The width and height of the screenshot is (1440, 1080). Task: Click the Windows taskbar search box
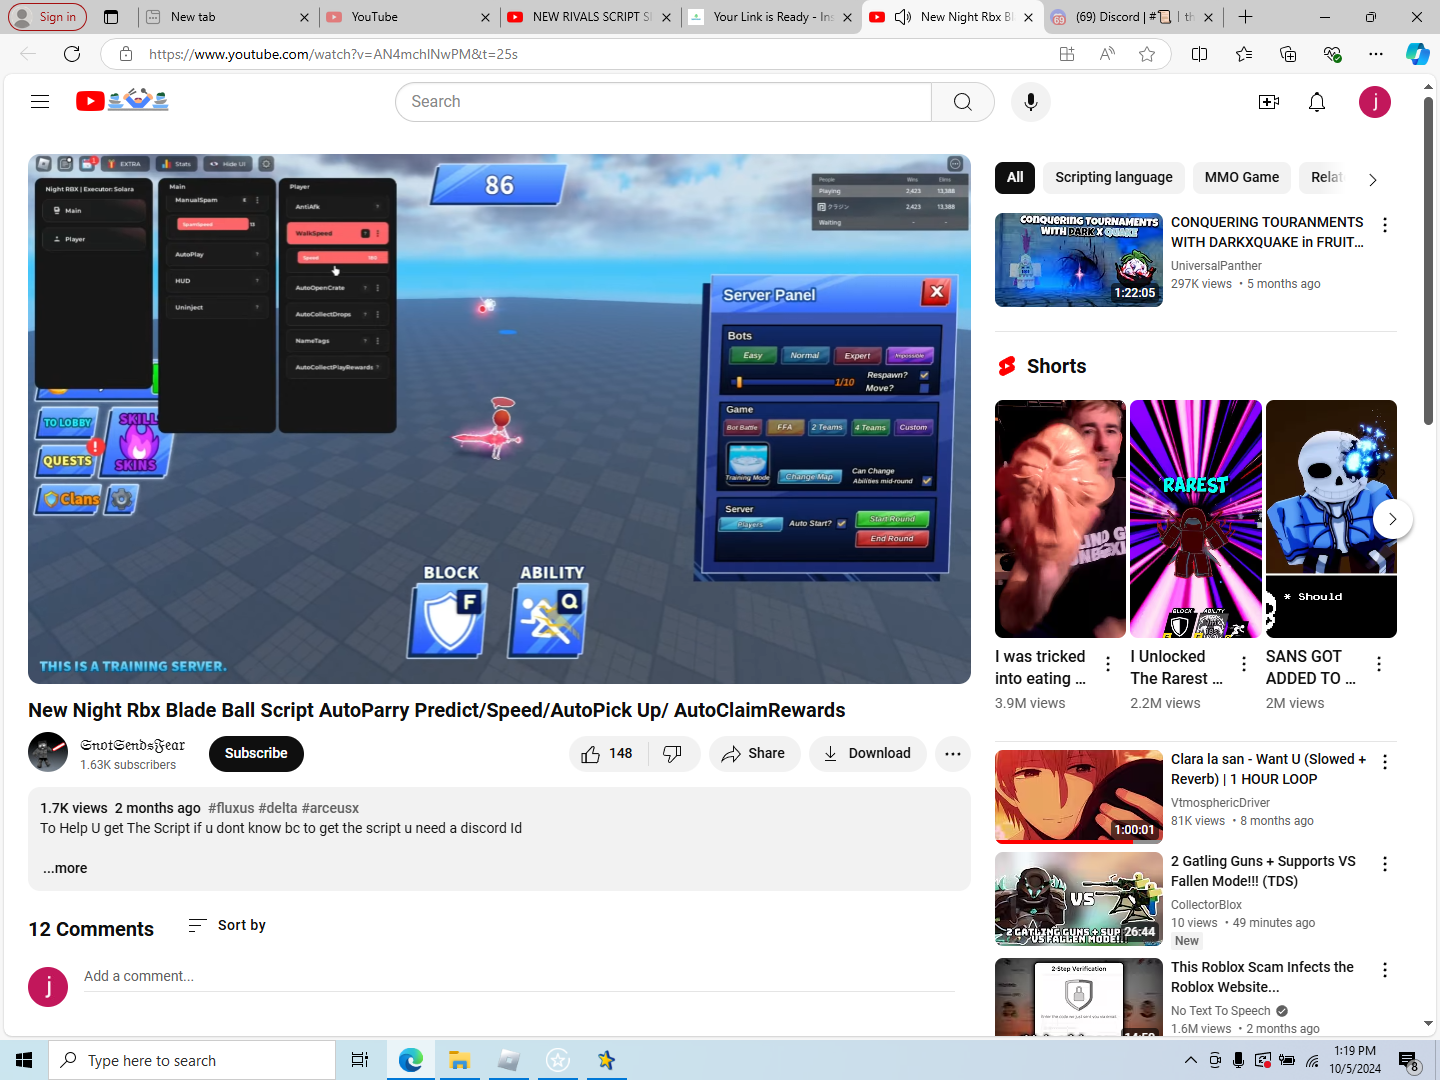tap(192, 1060)
